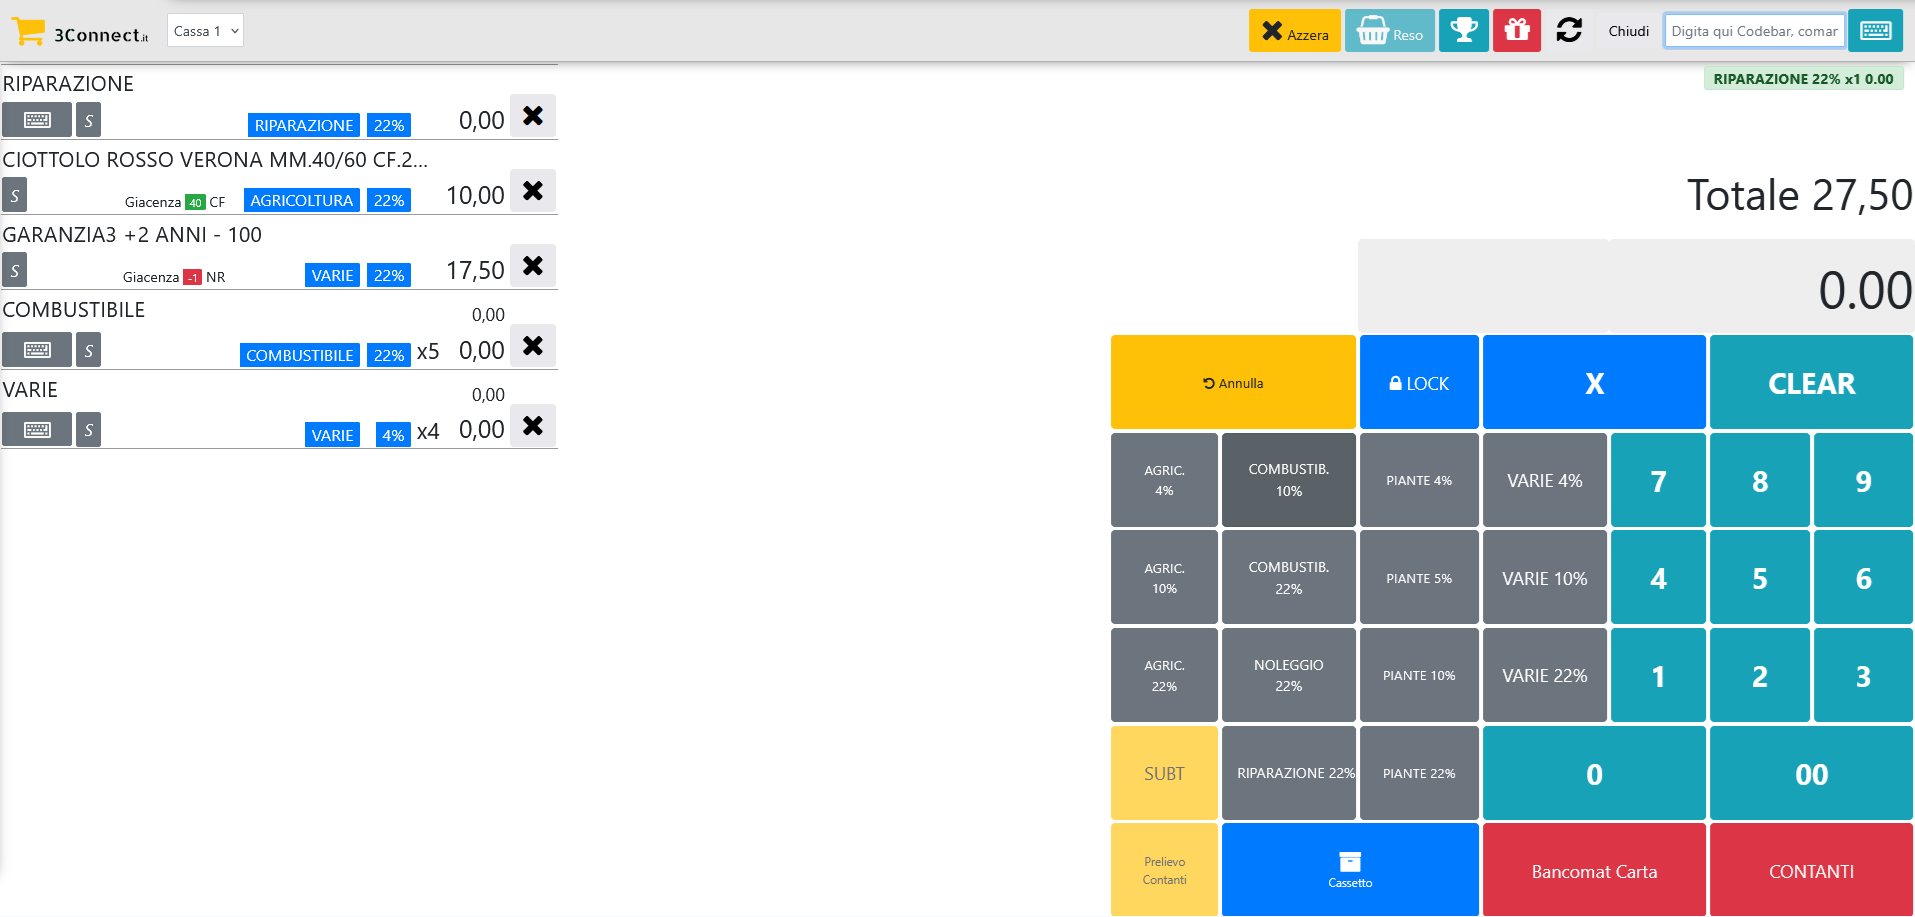Open keyboard for the RIPARAZIONE row
This screenshot has height=917, width=1915.
pos(37,120)
